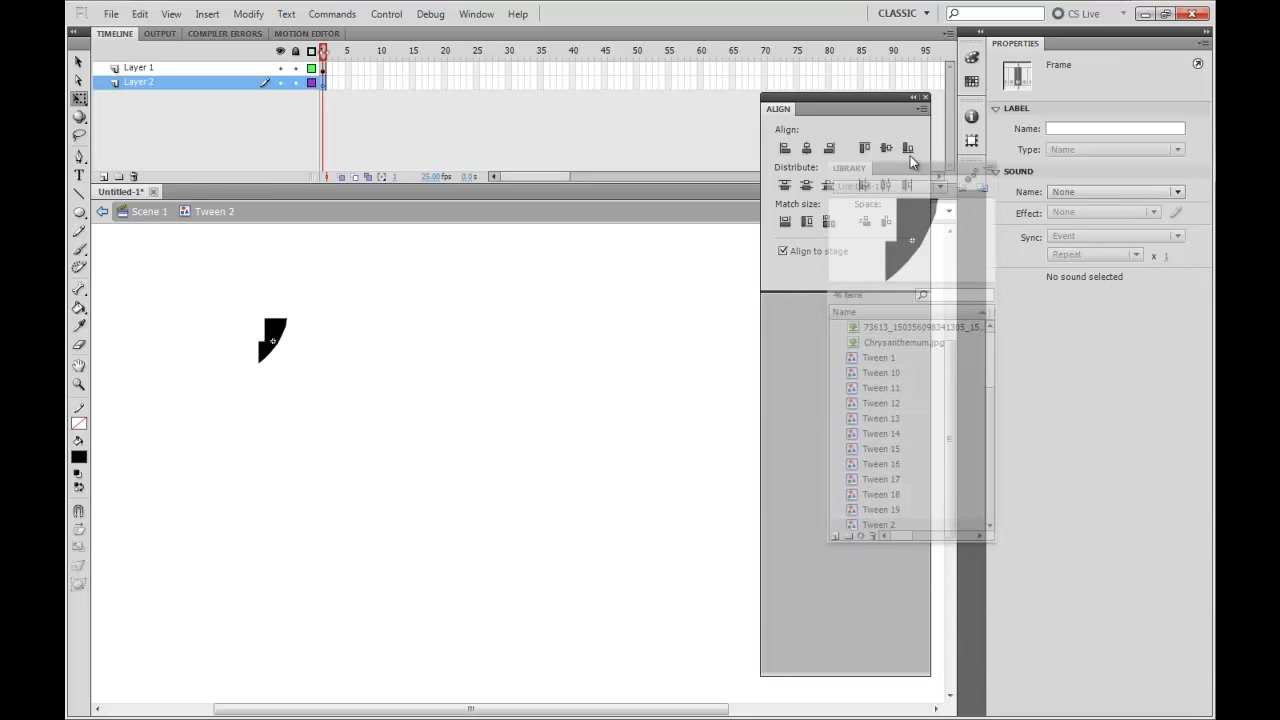Select the Selection arrow tool
Image resolution: width=1280 pixels, height=720 pixels.
point(79,62)
